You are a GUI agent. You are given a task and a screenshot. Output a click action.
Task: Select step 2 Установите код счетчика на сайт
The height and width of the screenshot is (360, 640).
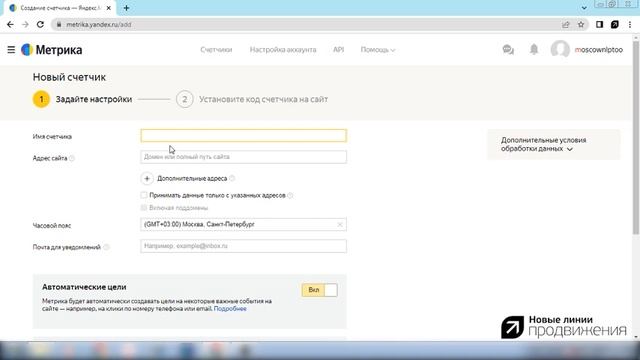click(252, 99)
